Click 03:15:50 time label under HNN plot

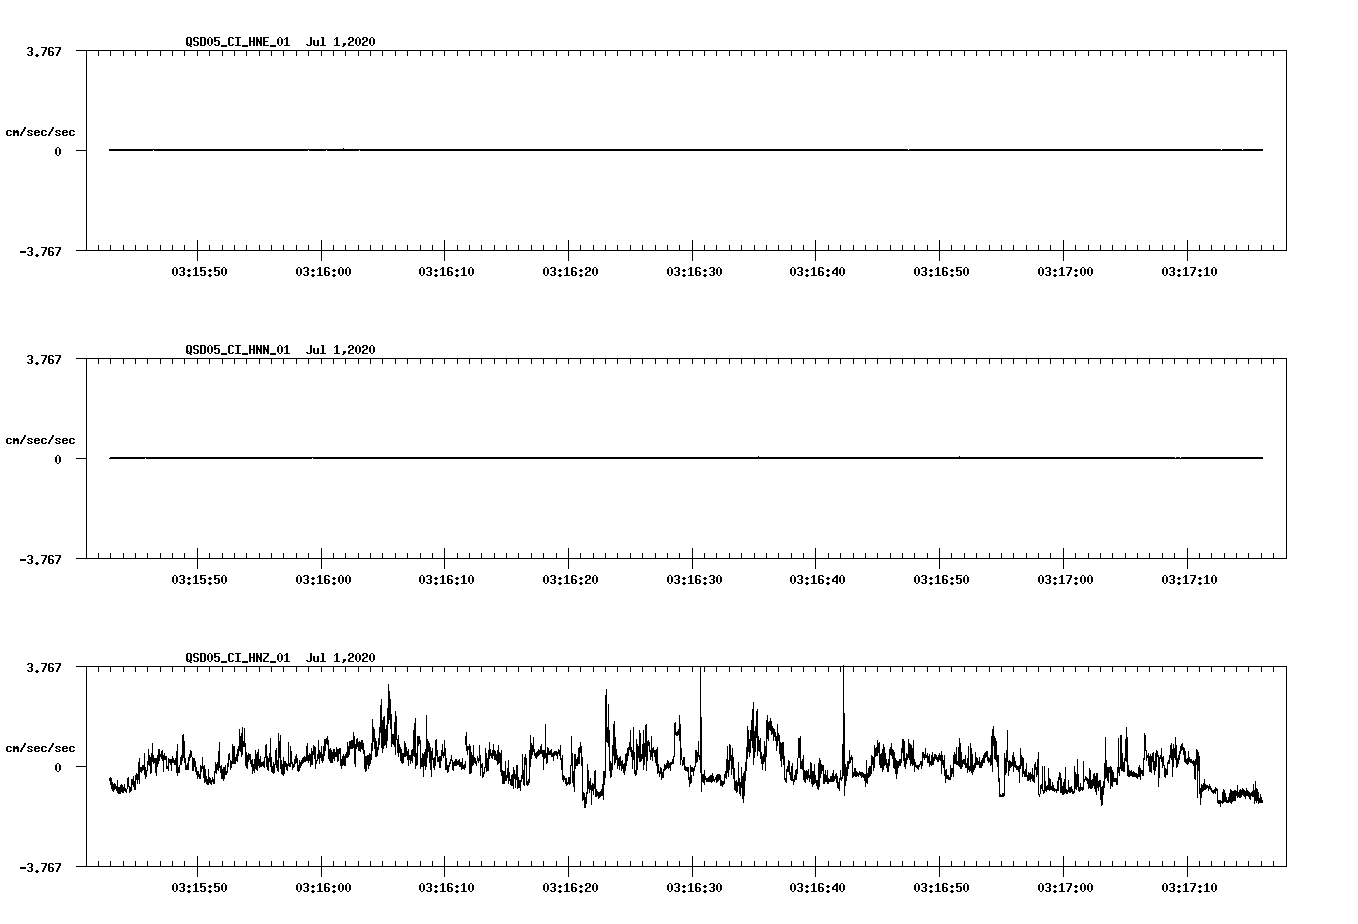pyautogui.click(x=199, y=580)
